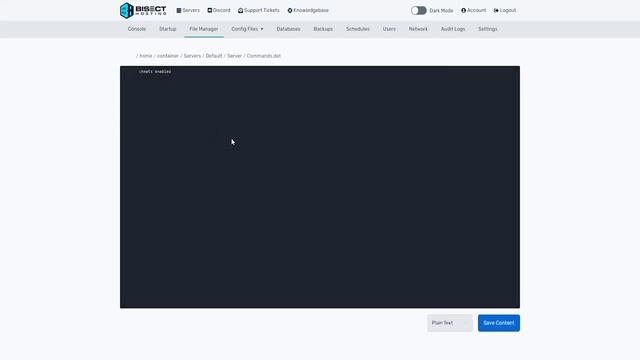Open the Knowledgebase link

tap(308, 10)
